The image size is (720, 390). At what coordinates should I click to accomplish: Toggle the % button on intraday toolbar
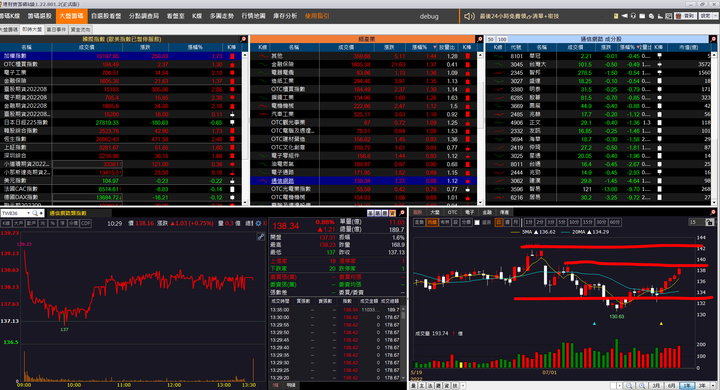[53, 223]
